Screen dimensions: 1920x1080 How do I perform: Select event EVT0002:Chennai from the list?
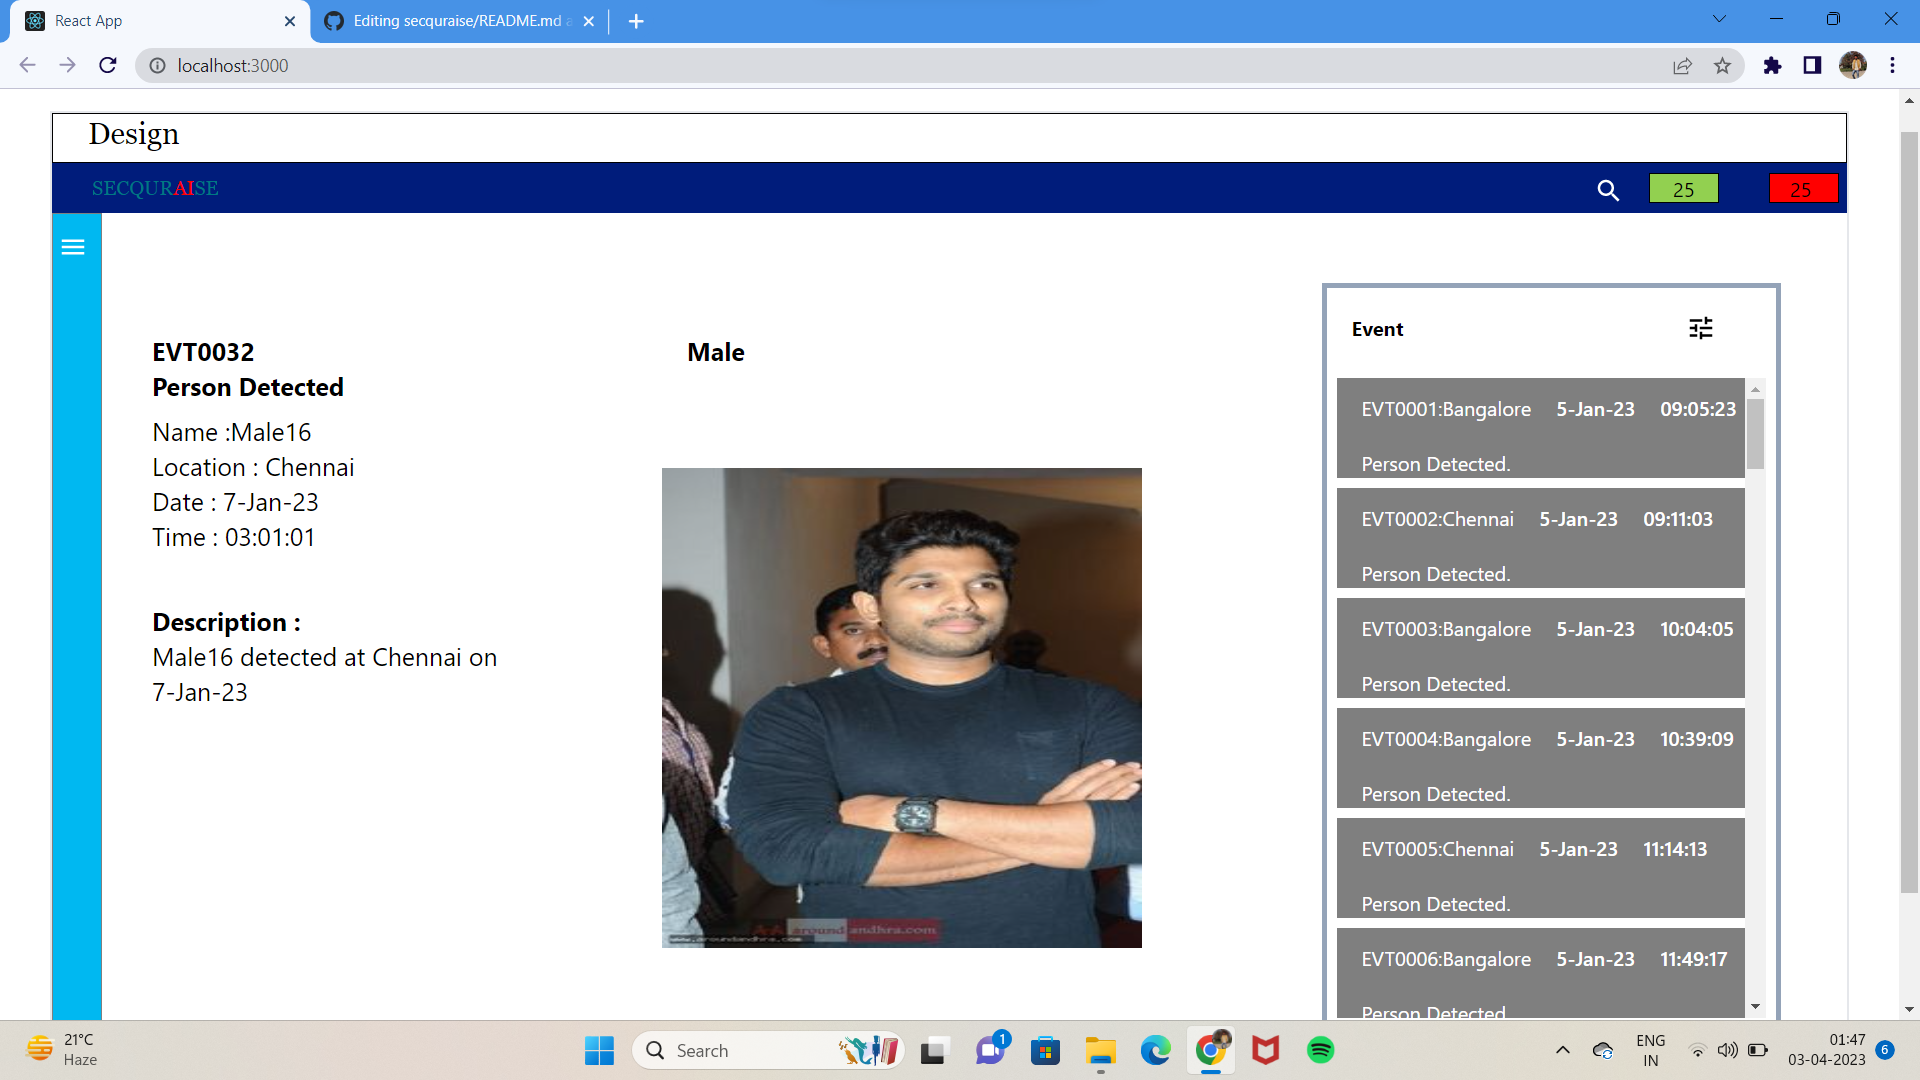pos(1540,539)
